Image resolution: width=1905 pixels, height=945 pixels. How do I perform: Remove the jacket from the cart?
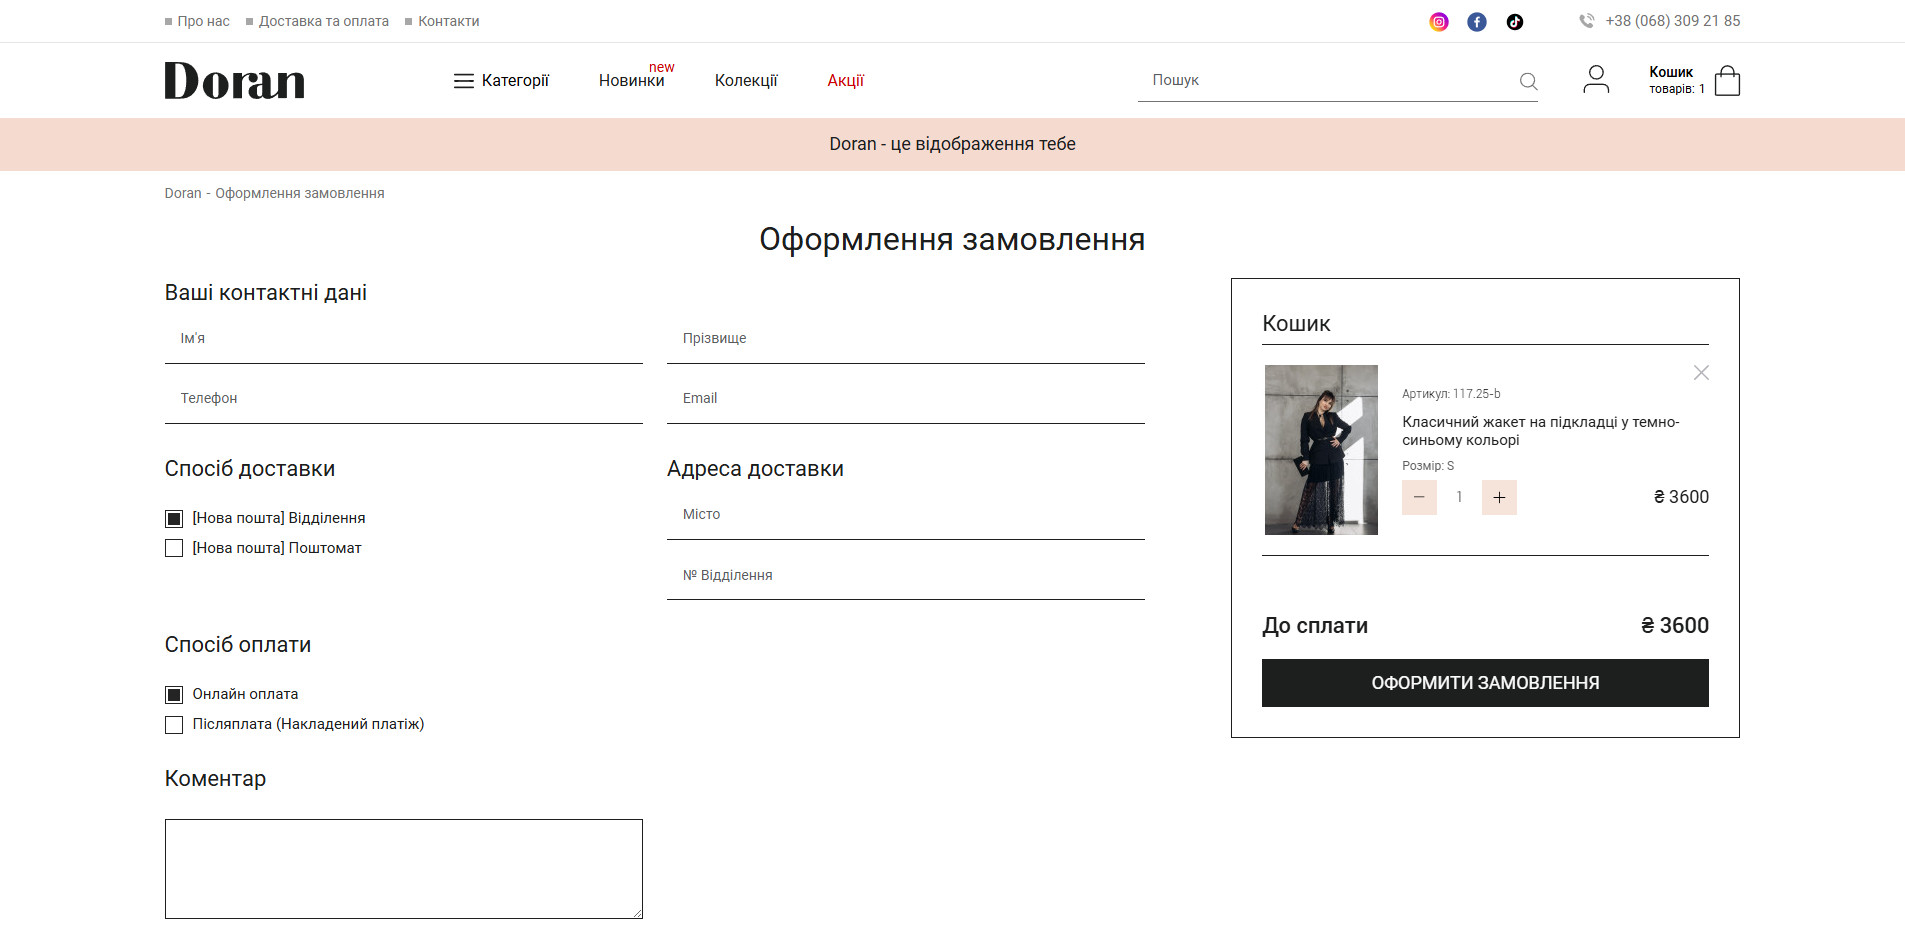(1701, 373)
